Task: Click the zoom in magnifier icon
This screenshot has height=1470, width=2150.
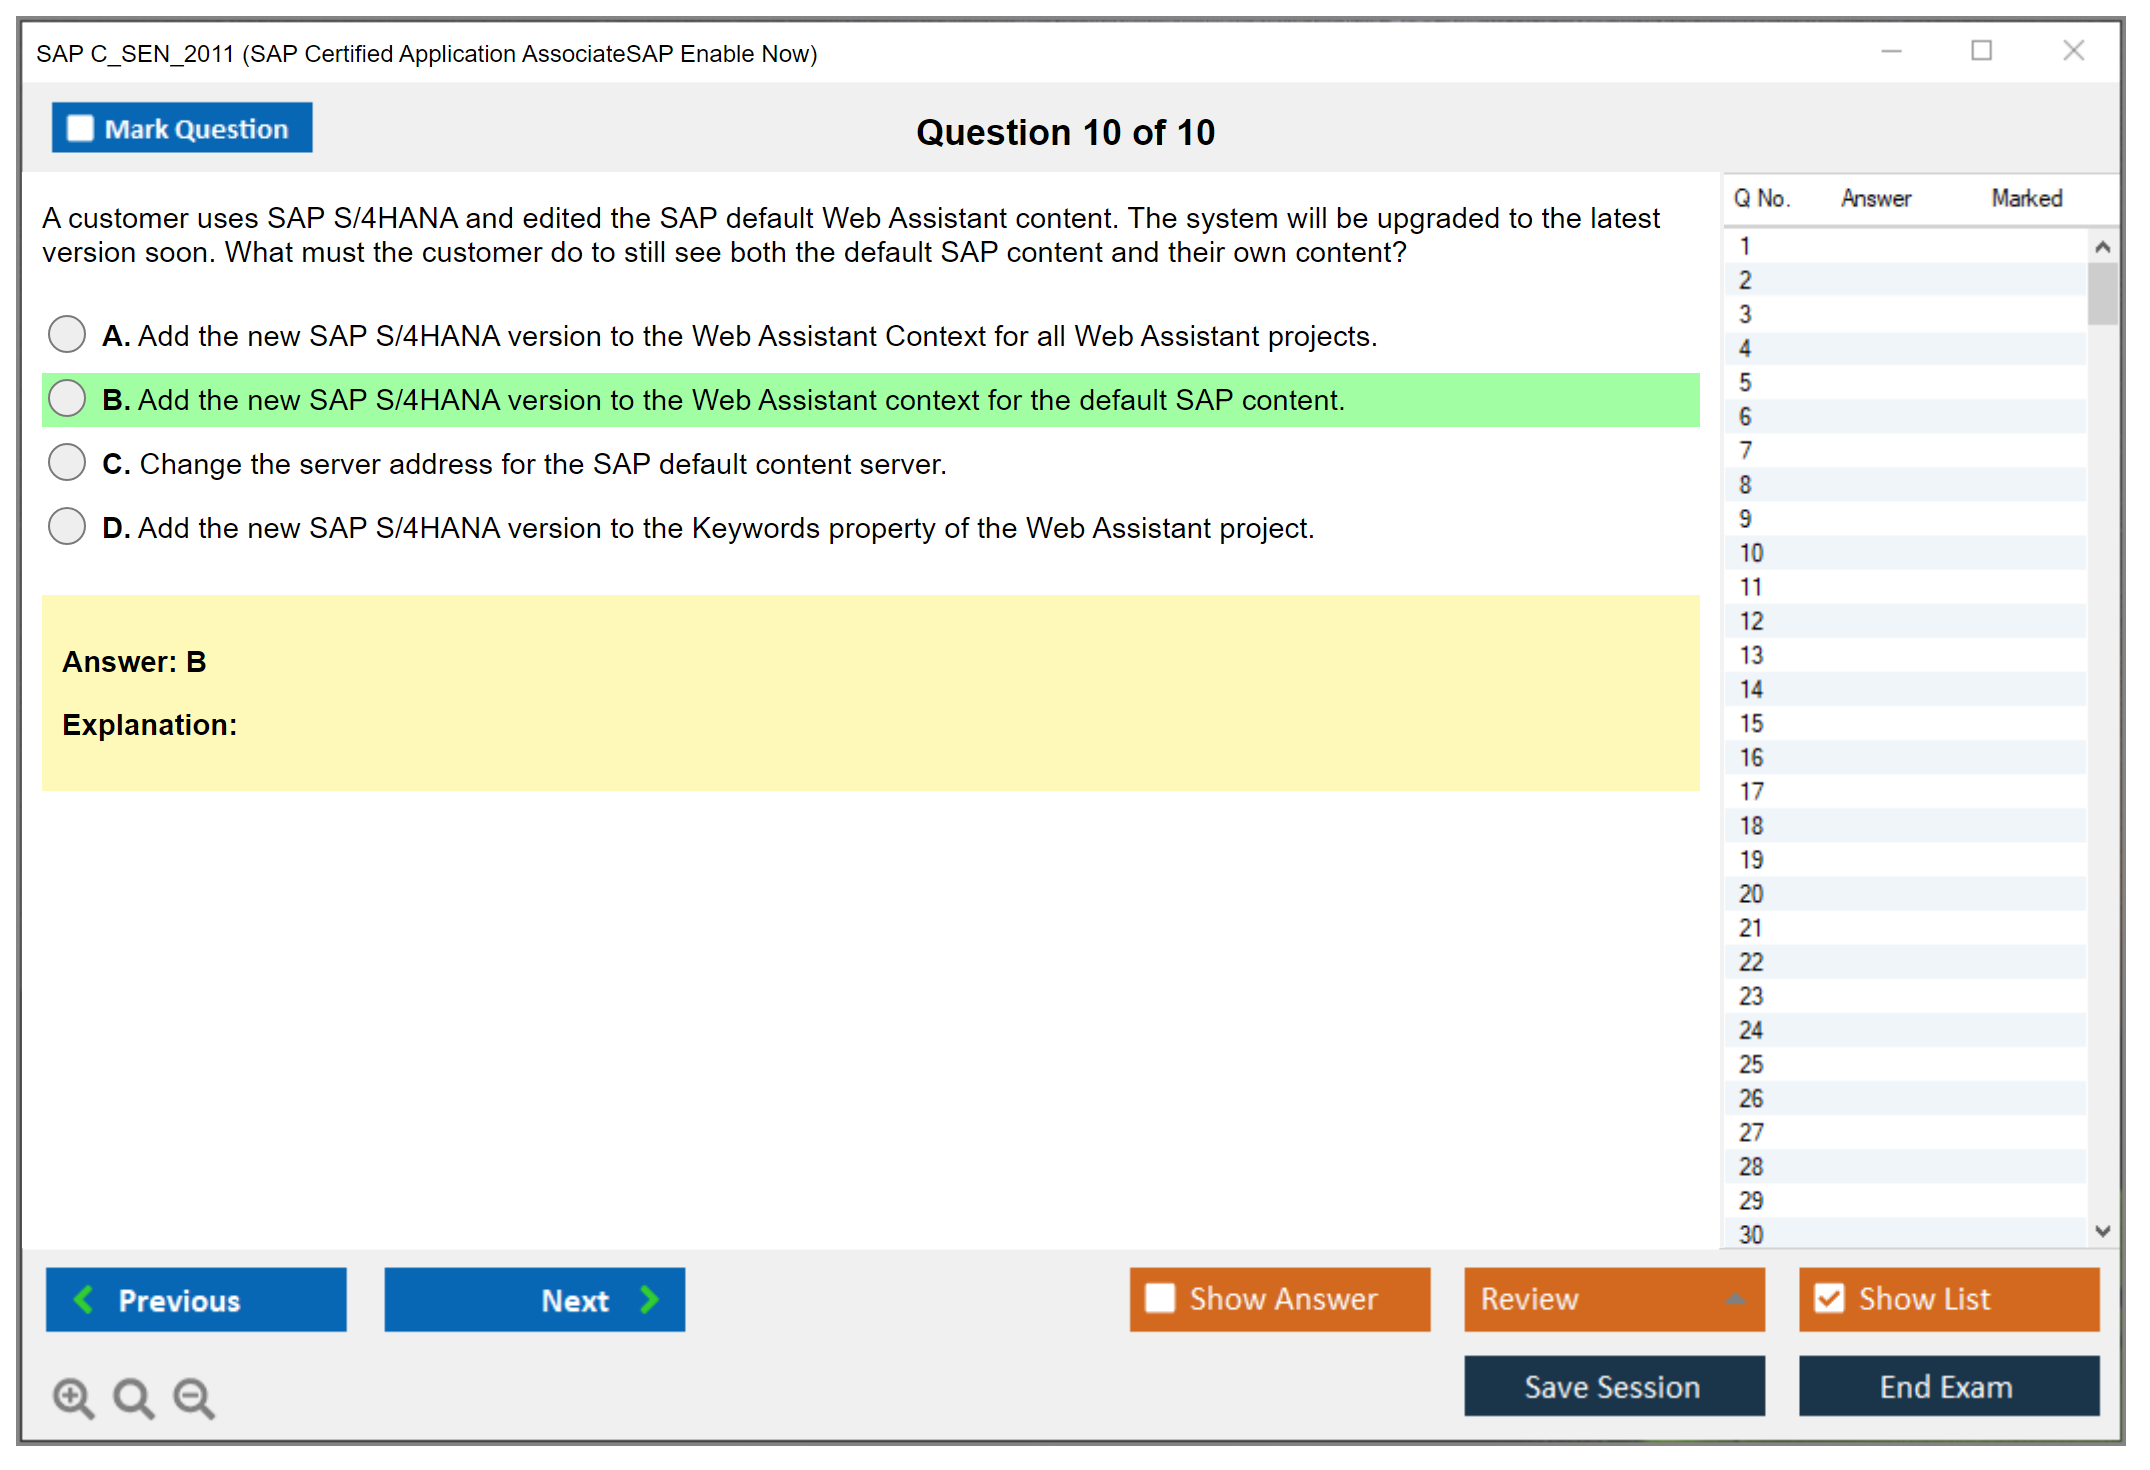Action: click(x=73, y=1397)
